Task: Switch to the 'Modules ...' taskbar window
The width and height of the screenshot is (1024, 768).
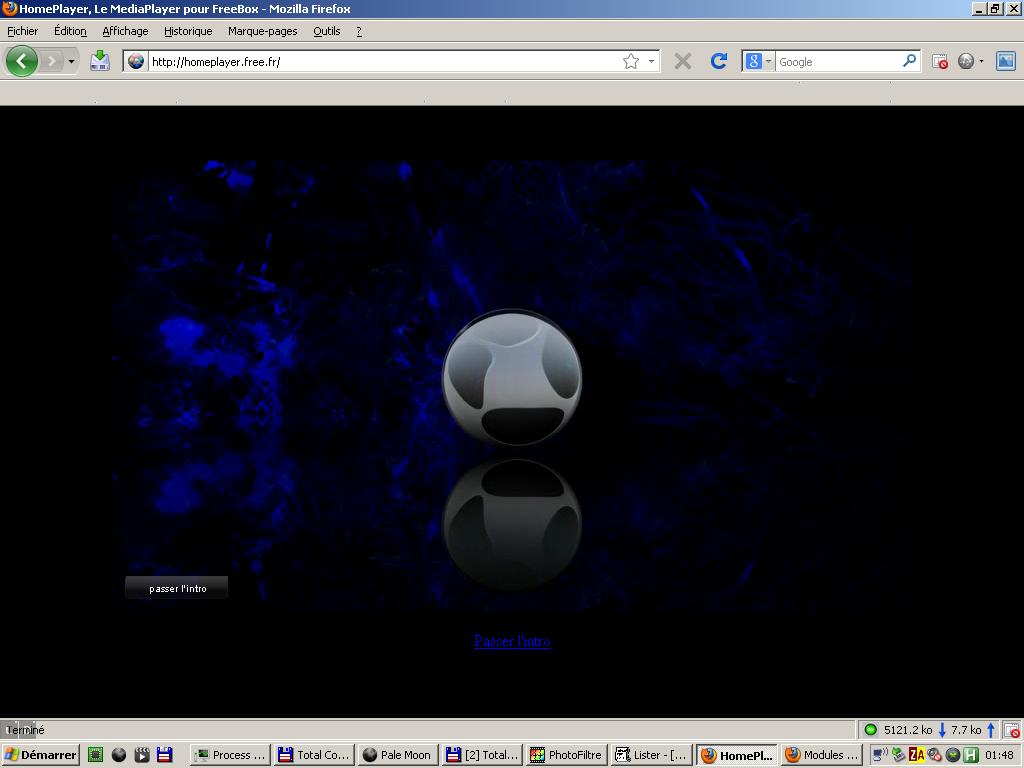Action: [822, 755]
